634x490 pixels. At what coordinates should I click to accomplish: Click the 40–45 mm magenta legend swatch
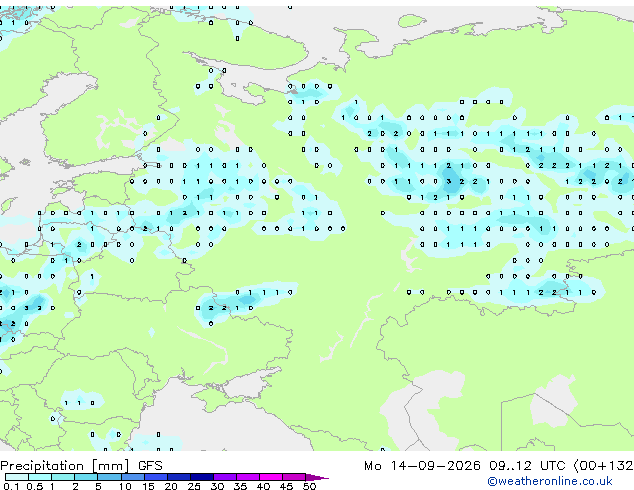tap(271, 477)
